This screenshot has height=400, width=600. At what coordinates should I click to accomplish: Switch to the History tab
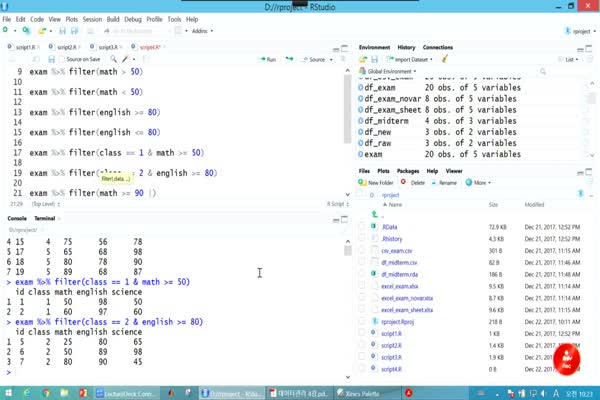pyautogui.click(x=407, y=47)
